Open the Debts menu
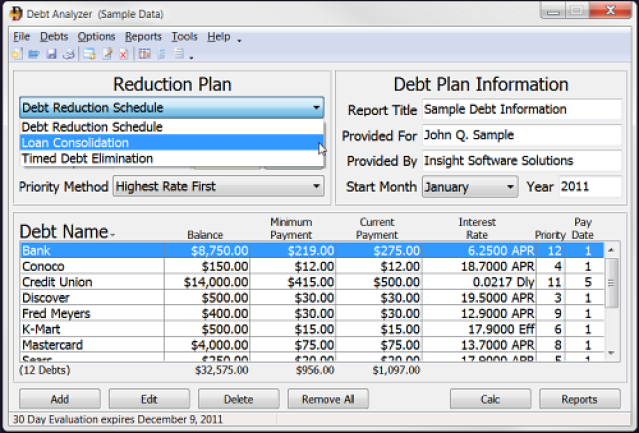Viewport: 639px width, 433px height. coord(54,37)
